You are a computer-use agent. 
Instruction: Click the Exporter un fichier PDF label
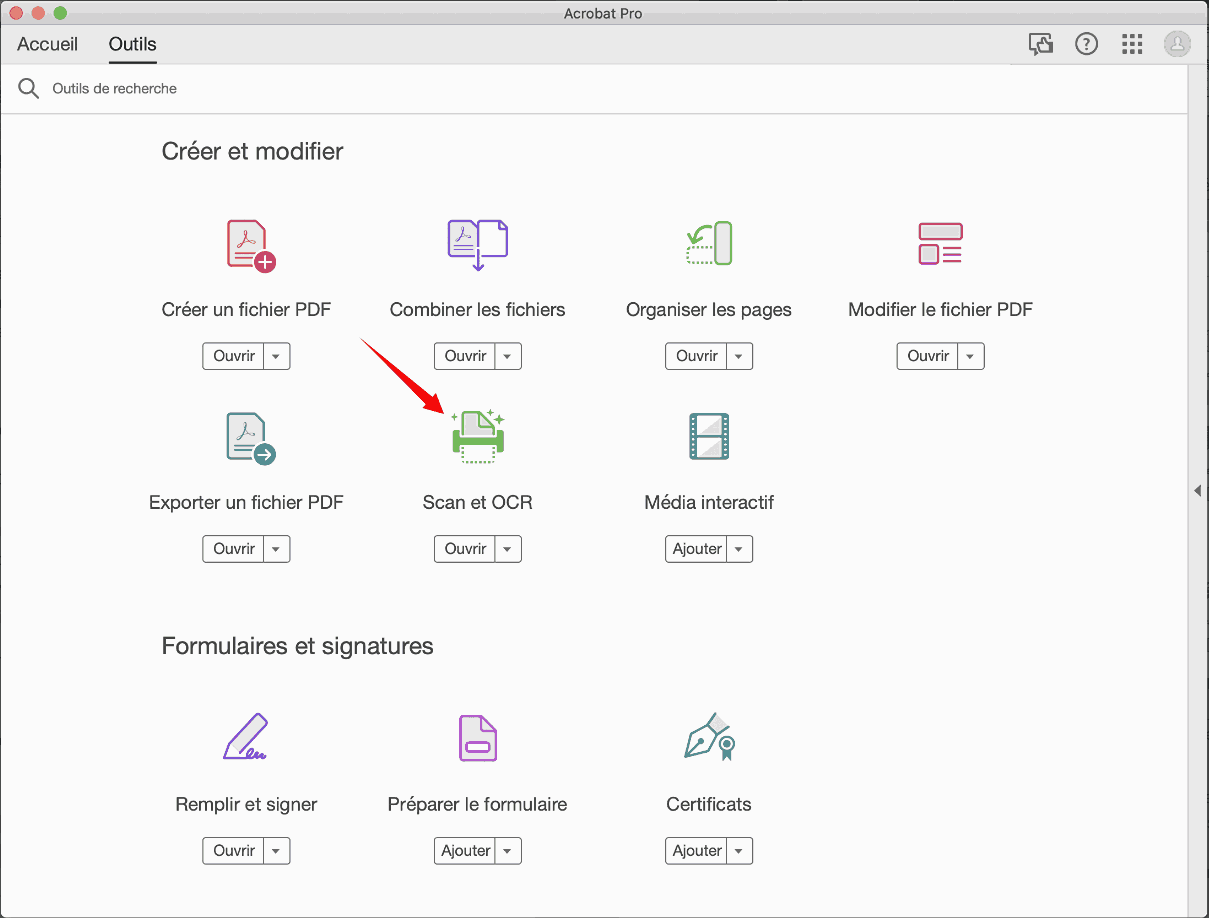click(246, 503)
